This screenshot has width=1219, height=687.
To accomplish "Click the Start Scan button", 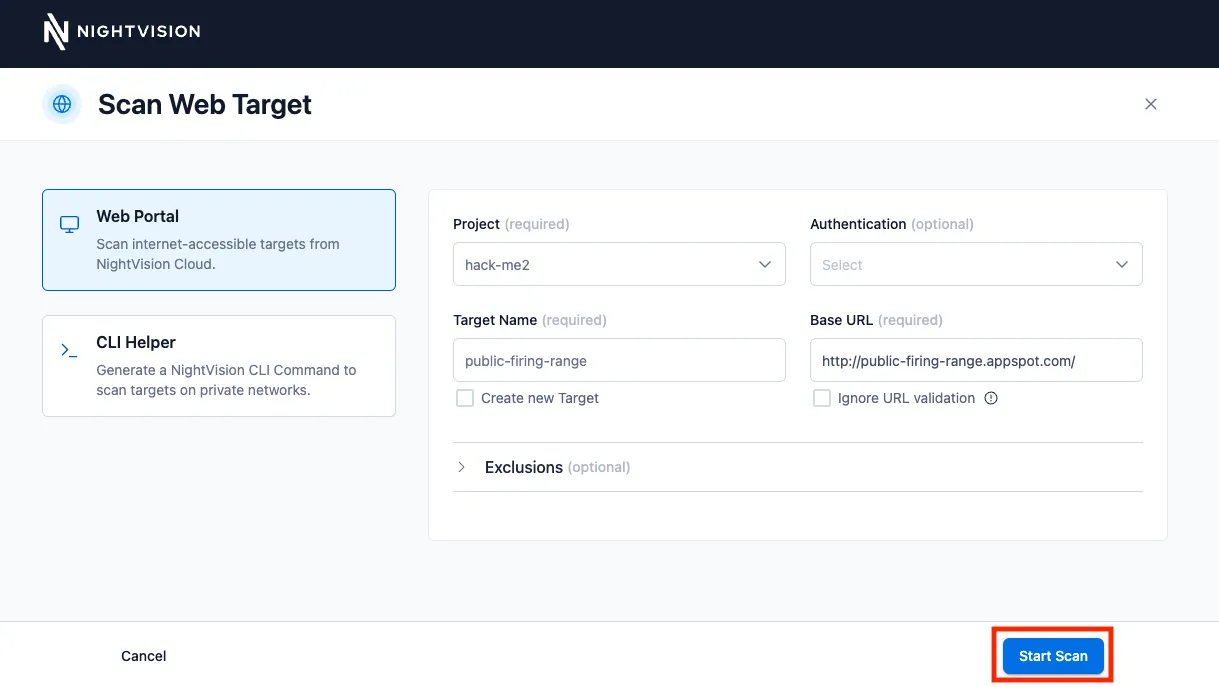I will point(1053,656).
